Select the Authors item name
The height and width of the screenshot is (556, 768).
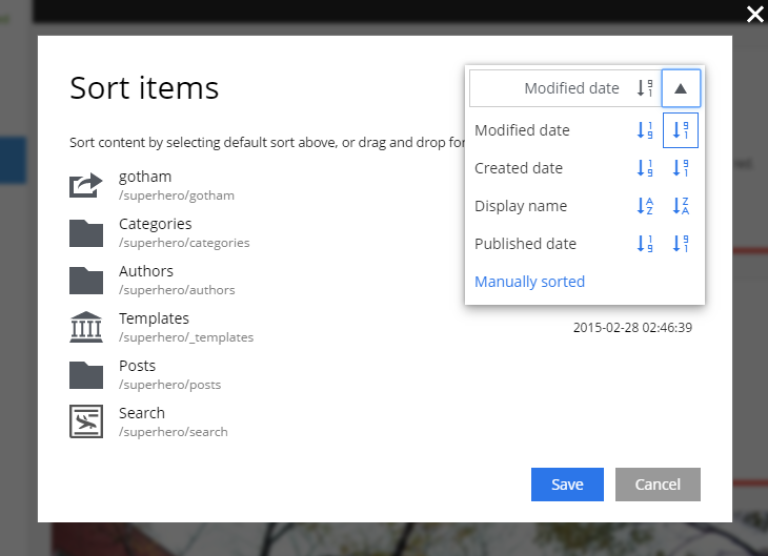(x=146, y=271)
